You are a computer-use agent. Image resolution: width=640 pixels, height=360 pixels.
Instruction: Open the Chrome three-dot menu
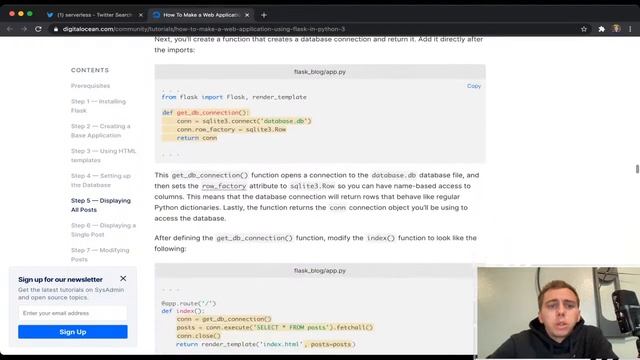(630, 29)
